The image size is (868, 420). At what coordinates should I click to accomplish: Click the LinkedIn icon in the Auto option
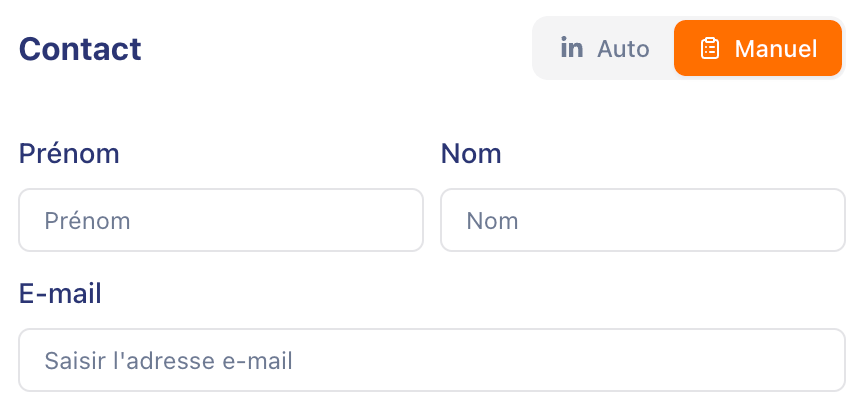tap(572, 48)
